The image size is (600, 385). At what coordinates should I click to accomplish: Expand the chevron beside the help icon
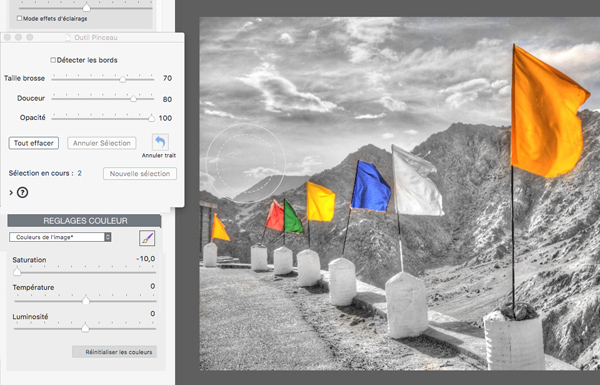(11, 192)
